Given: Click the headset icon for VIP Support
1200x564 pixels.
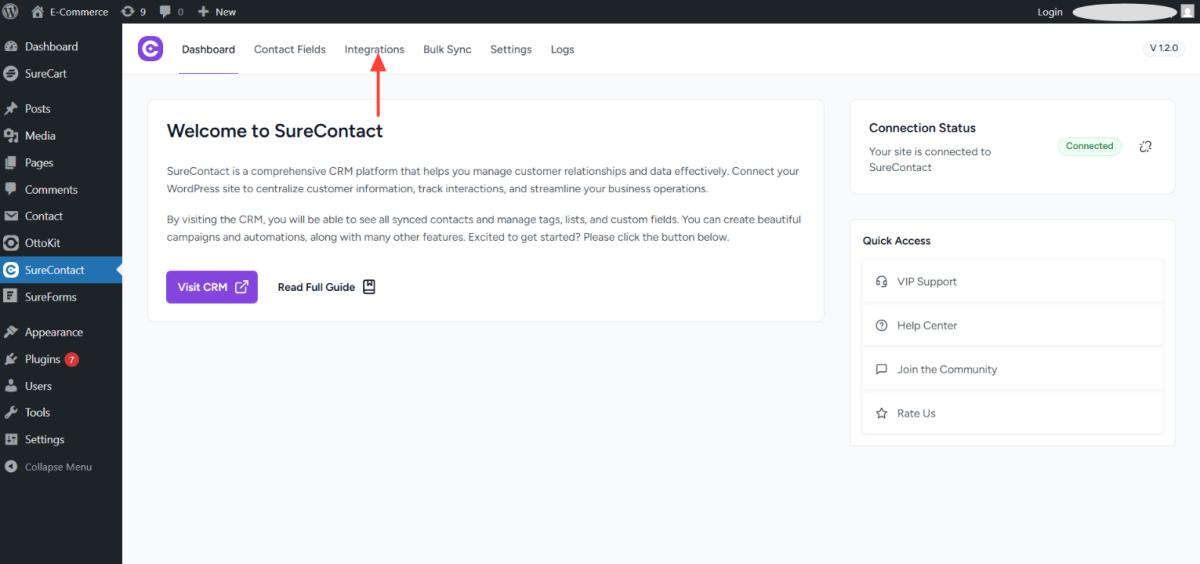Looking at the screenshot, I should [x=881, y=282].
